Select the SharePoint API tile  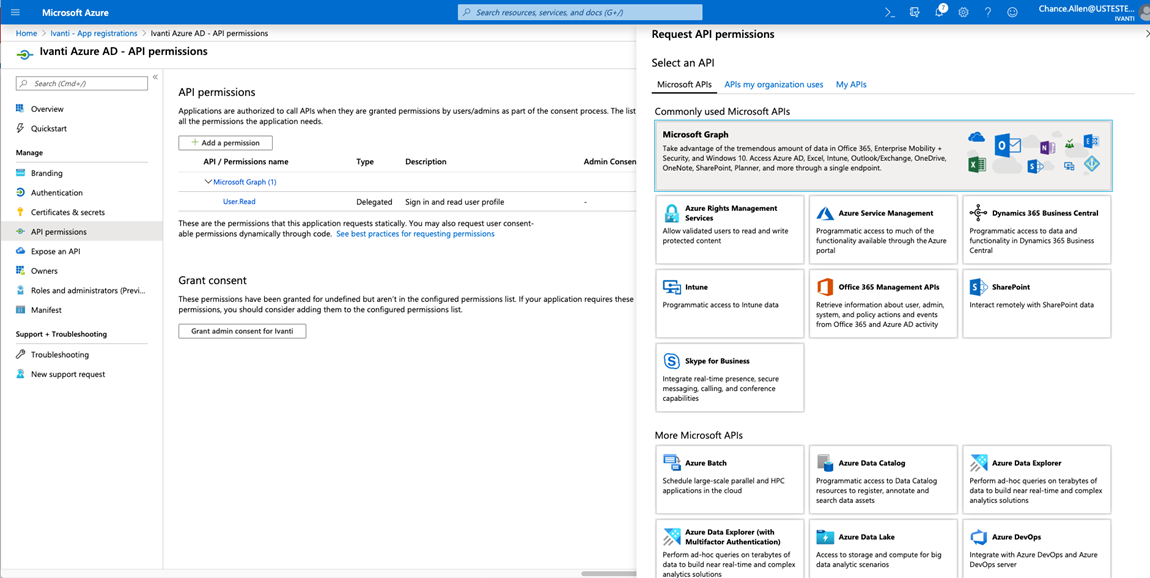point(1036,303)
